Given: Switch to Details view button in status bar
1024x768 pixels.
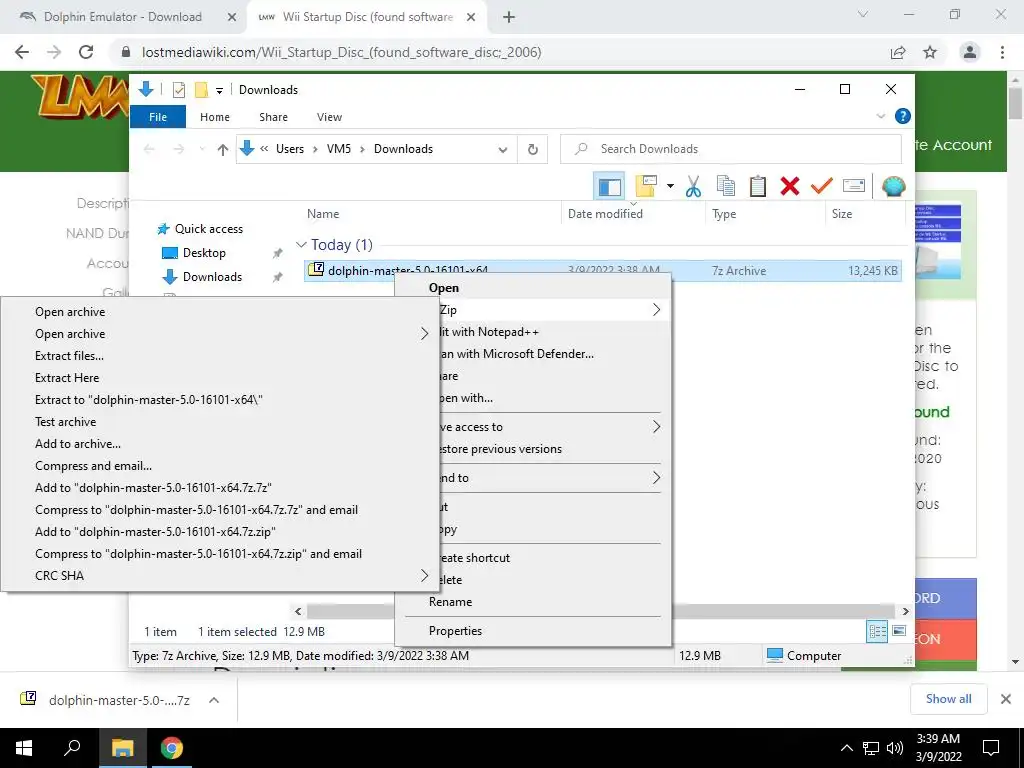Looking at the screenshot, I should [x=877, y=632].
